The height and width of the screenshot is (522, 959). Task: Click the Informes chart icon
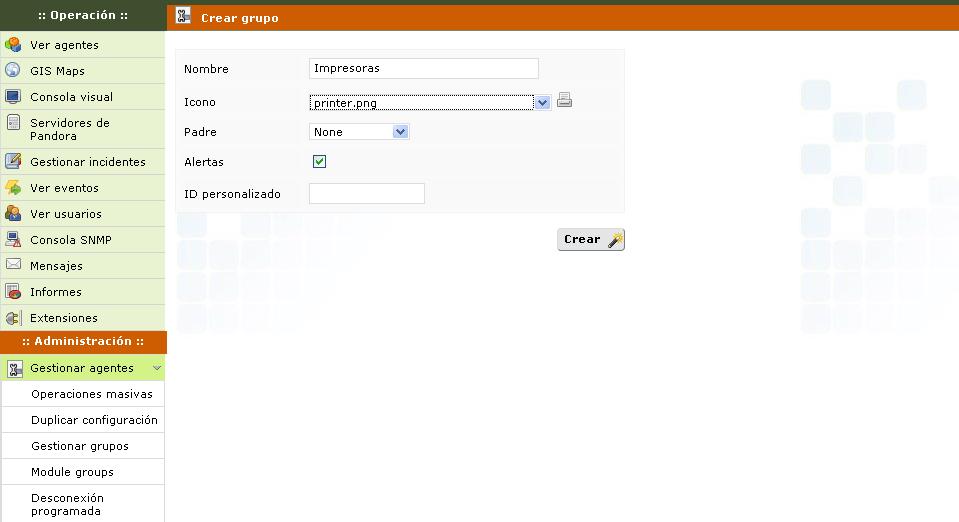point(13,292)
